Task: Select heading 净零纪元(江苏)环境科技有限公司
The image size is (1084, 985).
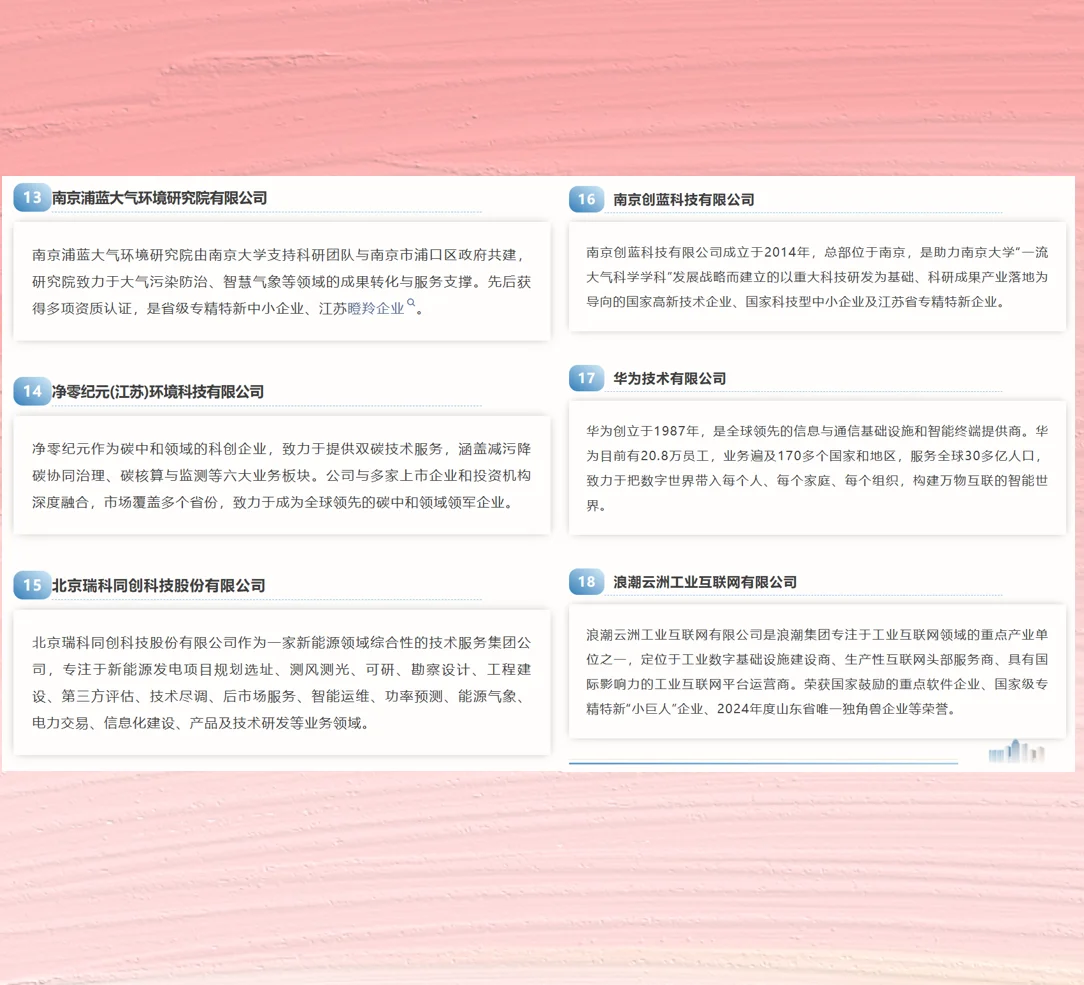Action: (158, 392)
